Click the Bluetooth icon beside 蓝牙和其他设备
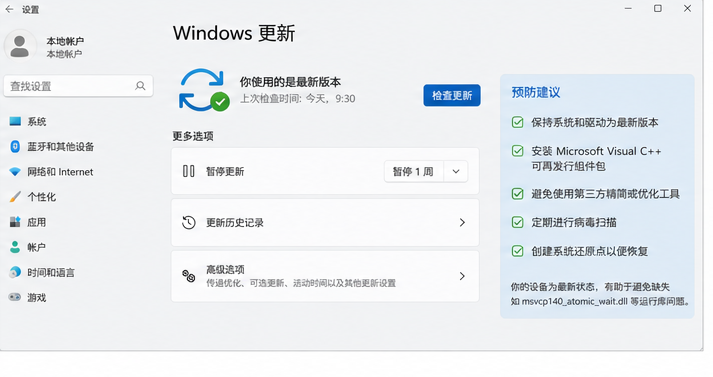The width and height of the screenshot is (713, 377). coord(15,146)
